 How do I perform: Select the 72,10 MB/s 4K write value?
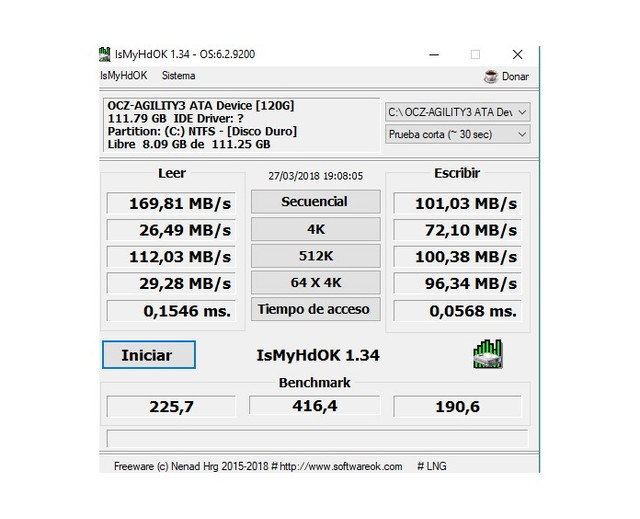pyautogui.click(x=458, y=230)
